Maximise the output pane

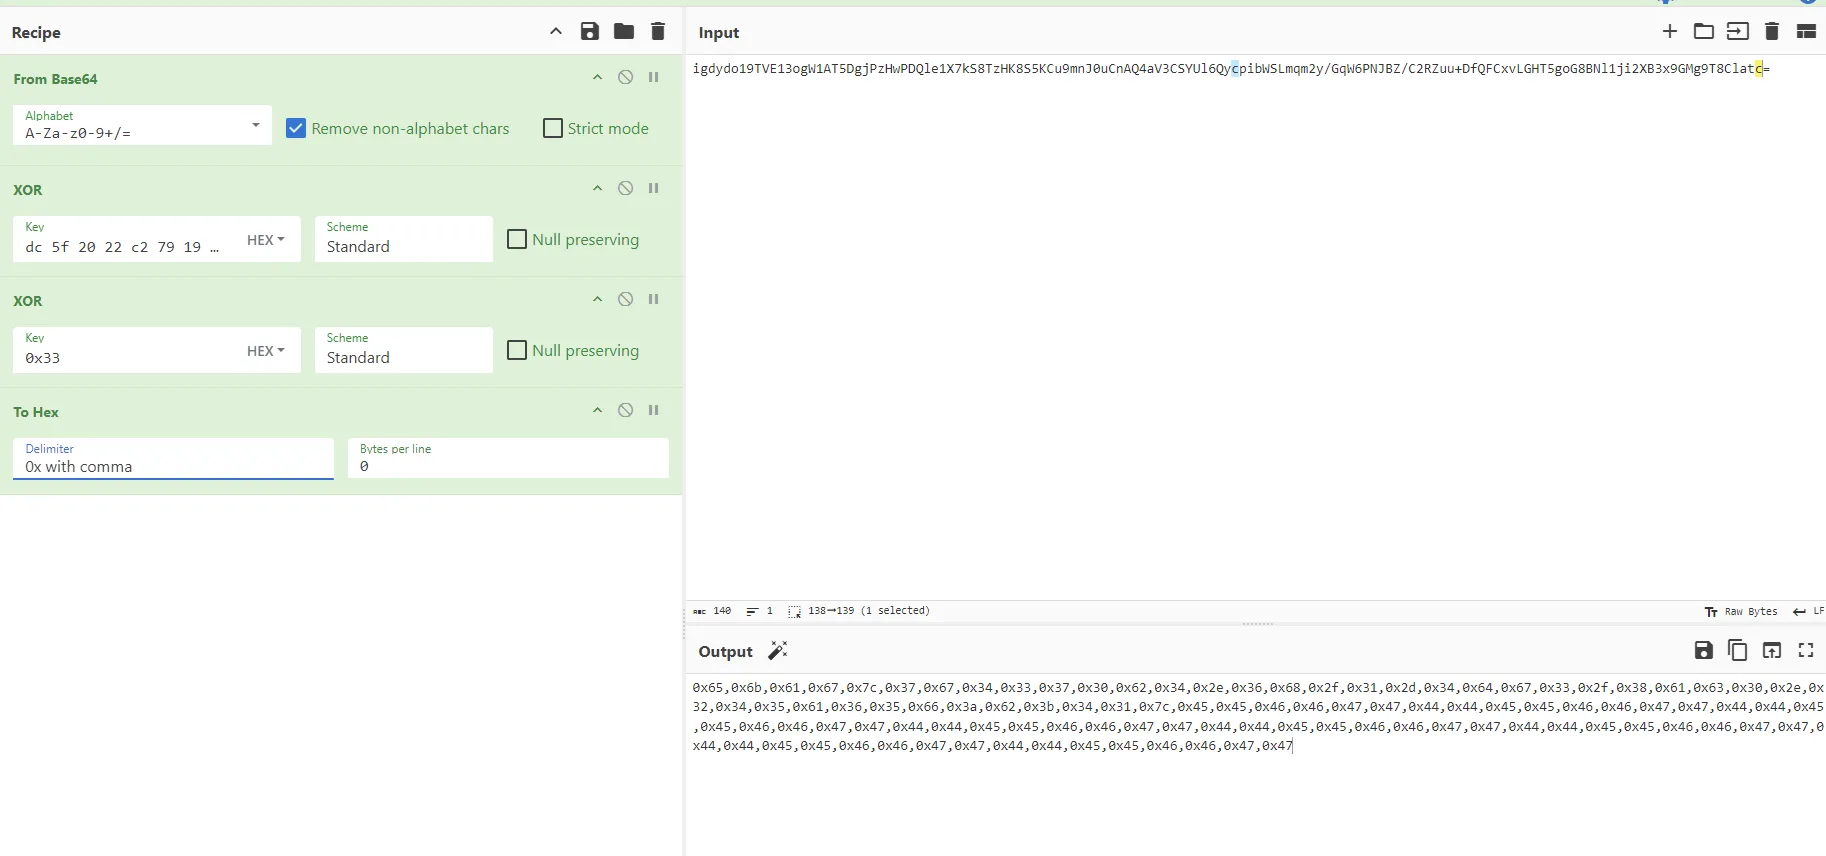[x=1806, y=651]
